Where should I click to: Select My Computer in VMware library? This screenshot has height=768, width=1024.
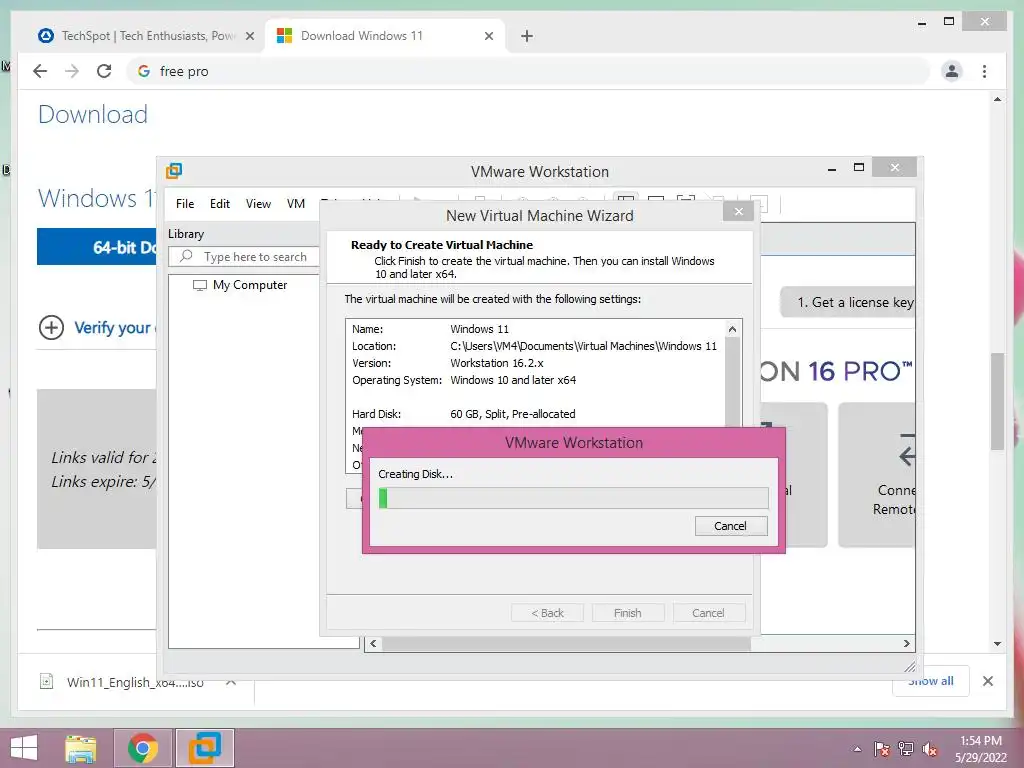coord(249,285)
